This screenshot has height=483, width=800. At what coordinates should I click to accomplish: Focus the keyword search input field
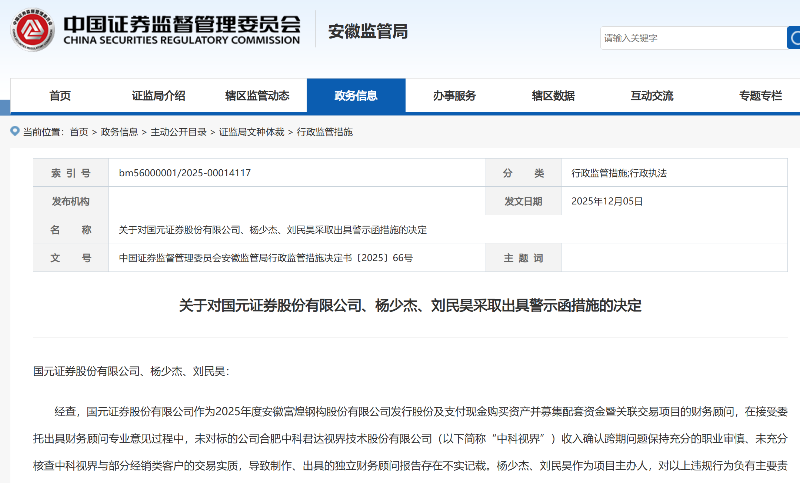click(x=693, y=38)
